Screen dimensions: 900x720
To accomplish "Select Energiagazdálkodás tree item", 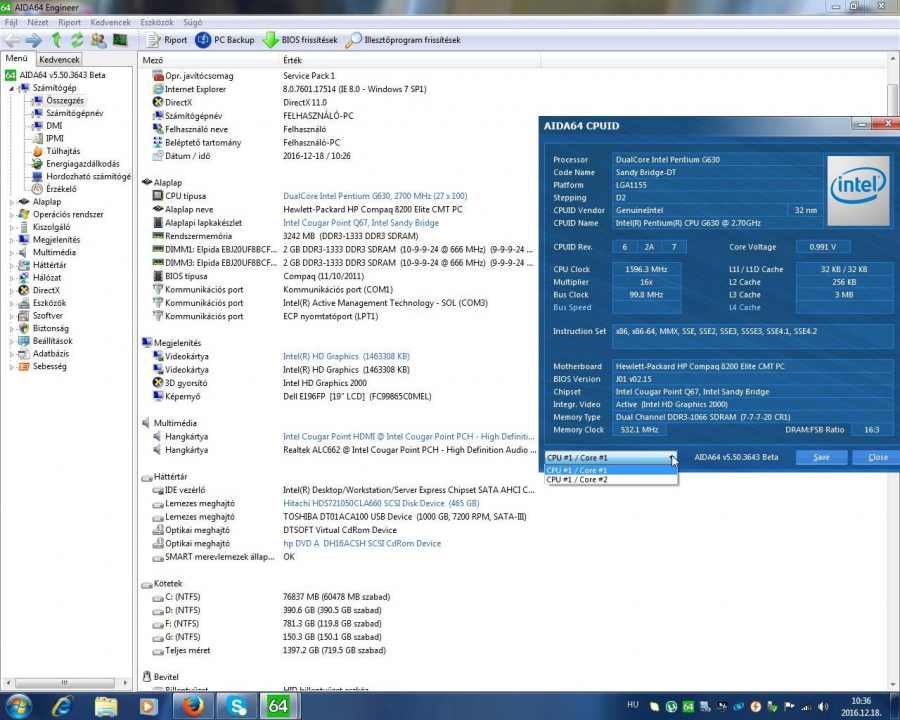I will 83,164.
